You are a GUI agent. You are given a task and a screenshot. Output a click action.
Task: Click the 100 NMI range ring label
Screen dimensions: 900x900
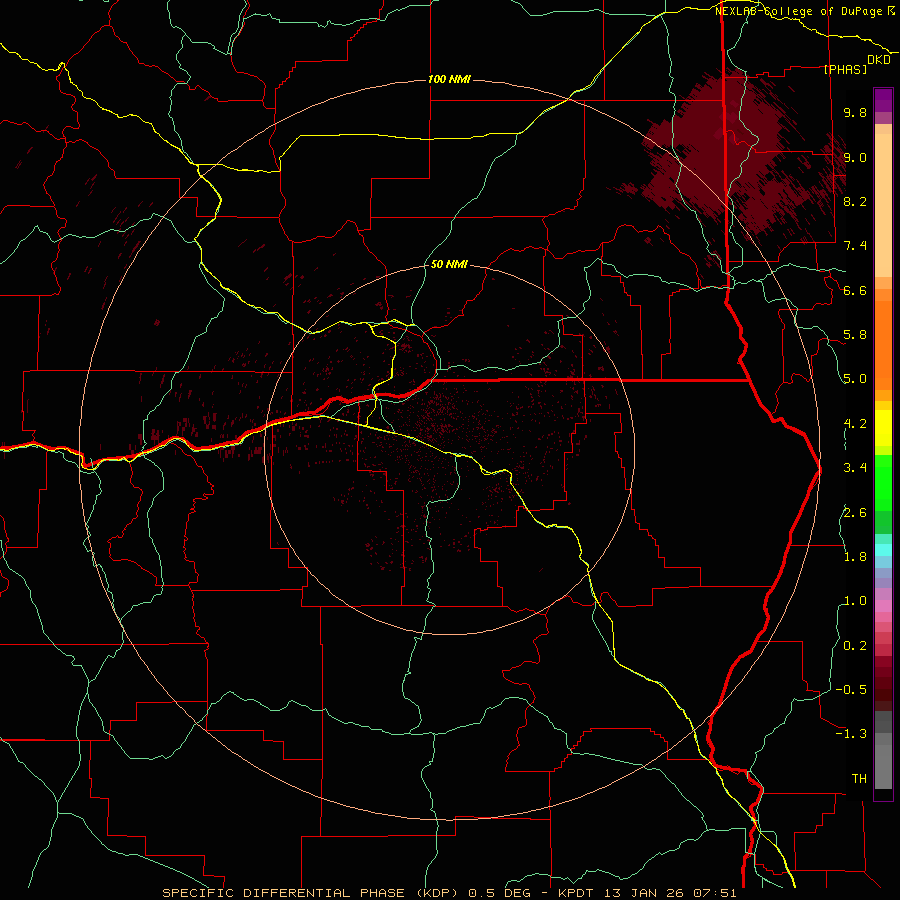click(x=449, y=79)
